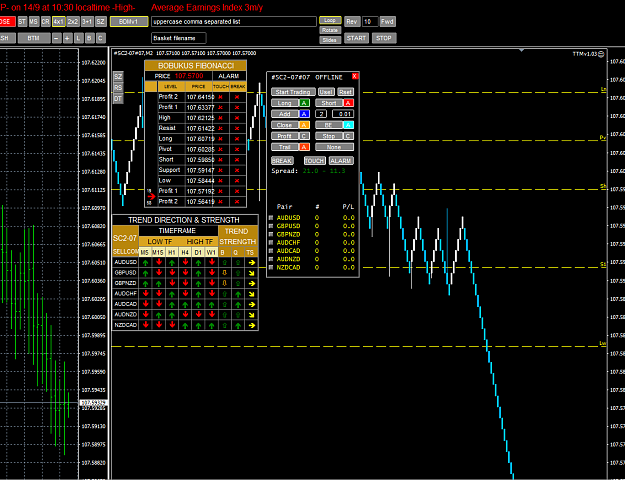Toggle break alarm for High level 107.62125
The image size is (625, 480).
click(237, 118)
